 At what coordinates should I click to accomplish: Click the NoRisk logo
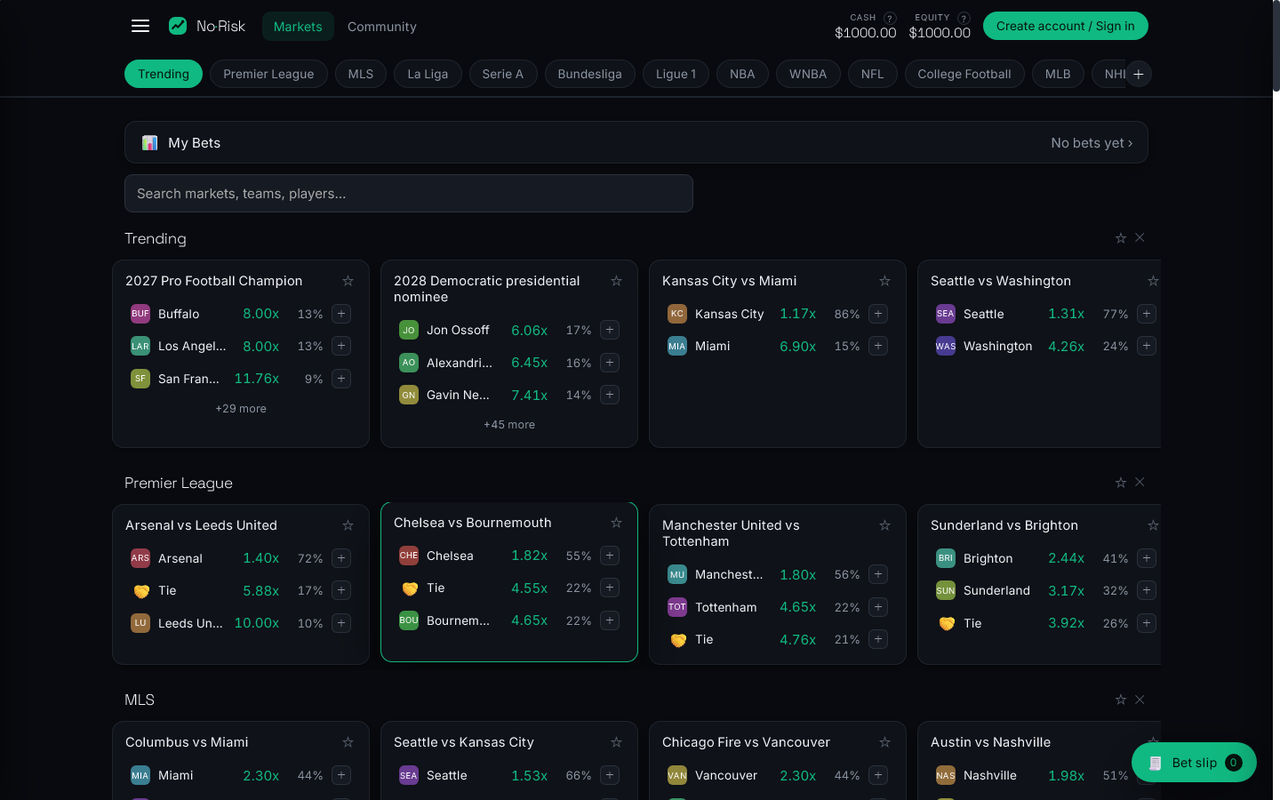click(x=207, y=26)
